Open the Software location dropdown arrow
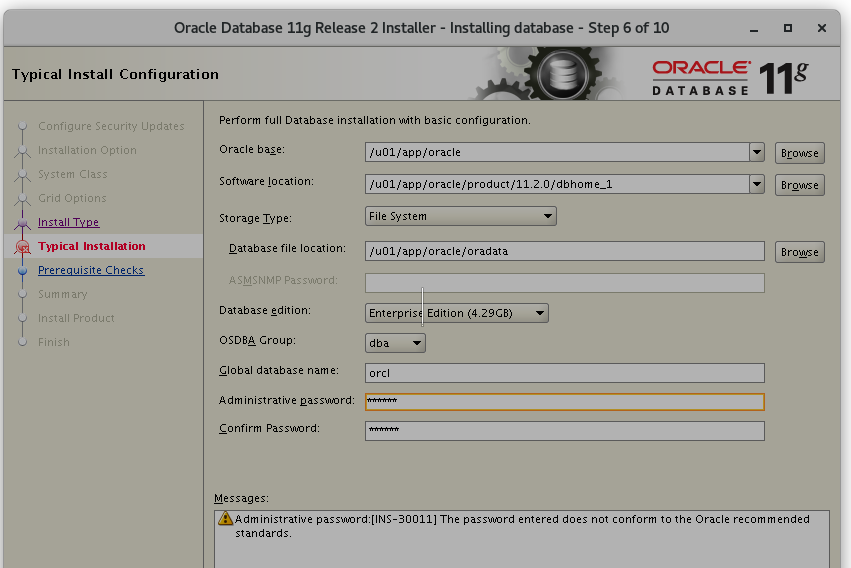The width and height of the screenshot is (851, 568). (757, 184)
